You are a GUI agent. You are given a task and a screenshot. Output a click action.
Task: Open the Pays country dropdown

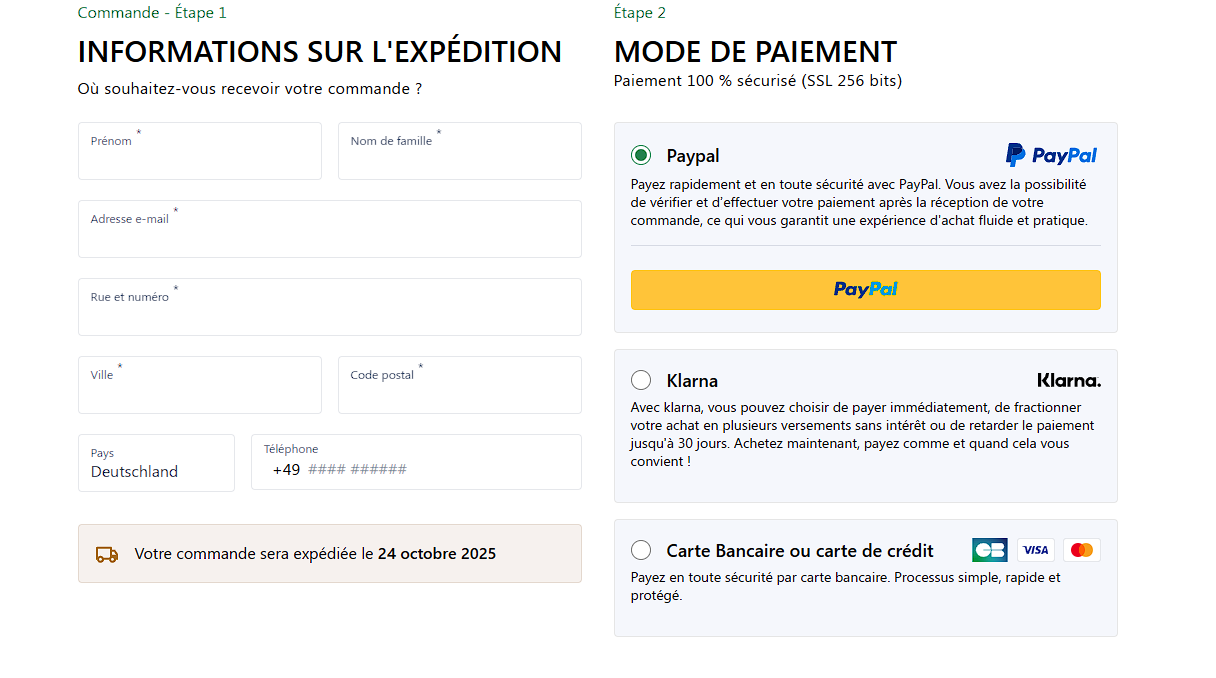[156, 463]
